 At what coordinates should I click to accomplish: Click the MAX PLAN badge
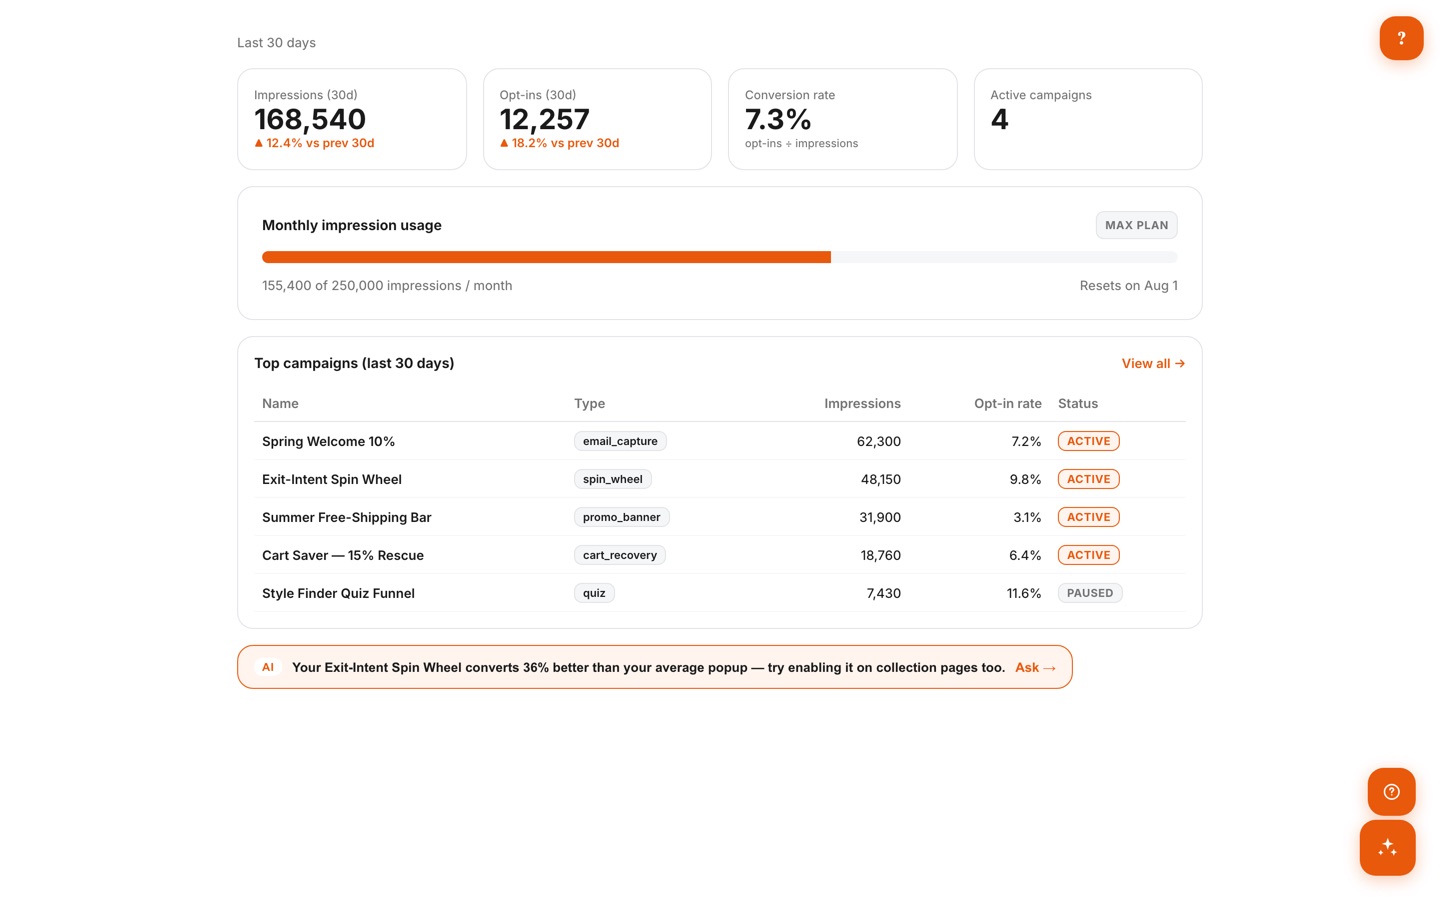click(x=1136, y=225)
